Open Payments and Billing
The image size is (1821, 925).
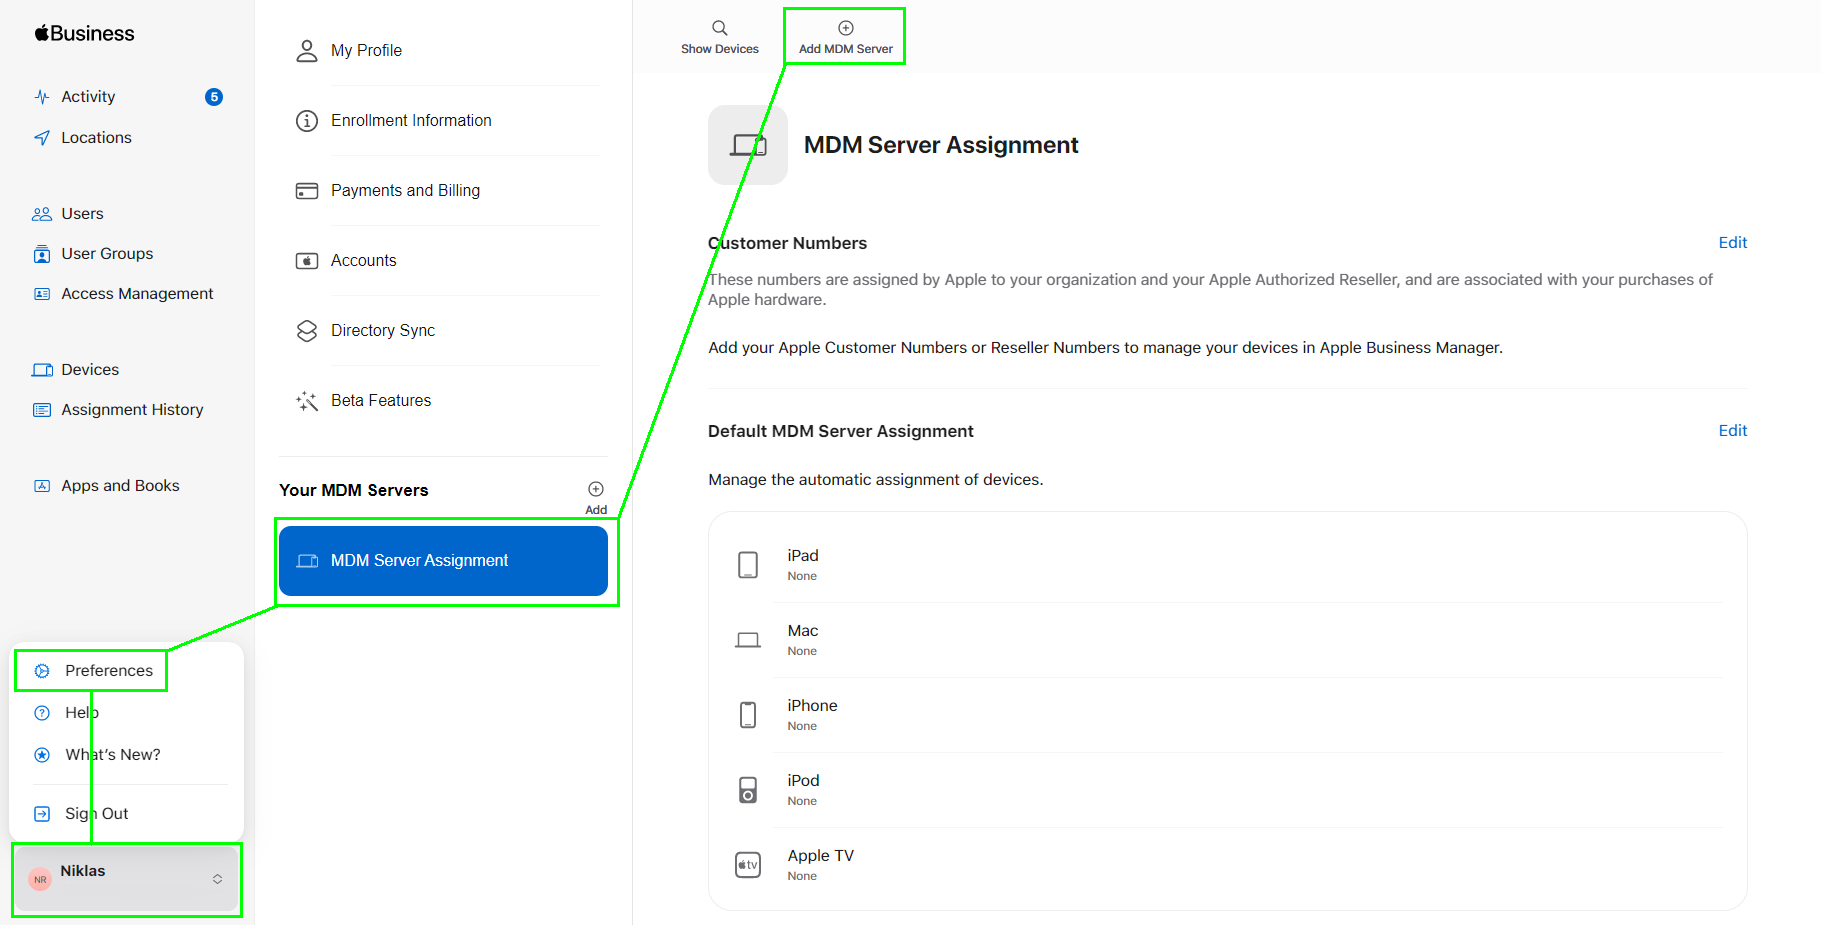[404, 191]
